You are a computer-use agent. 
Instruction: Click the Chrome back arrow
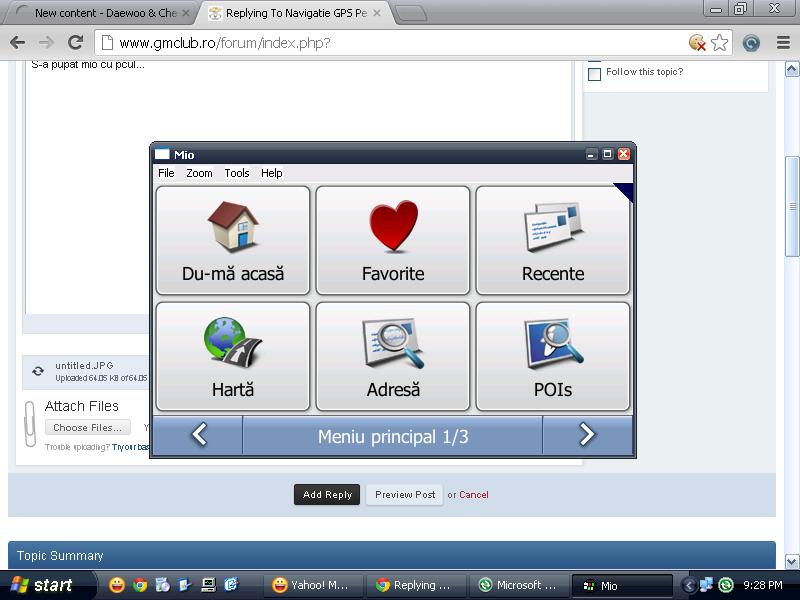pos(17,42)
